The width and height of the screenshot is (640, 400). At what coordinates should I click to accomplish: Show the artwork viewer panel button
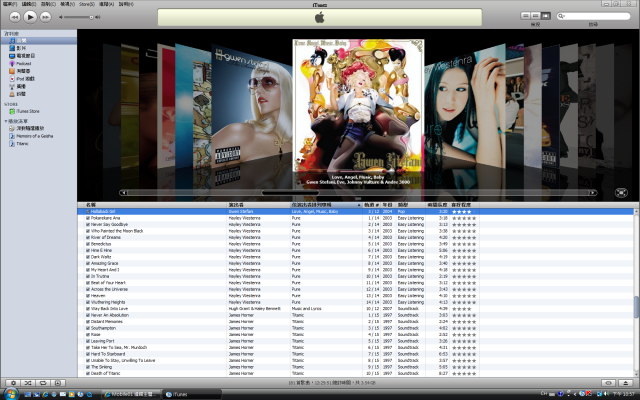click(58, 383)
